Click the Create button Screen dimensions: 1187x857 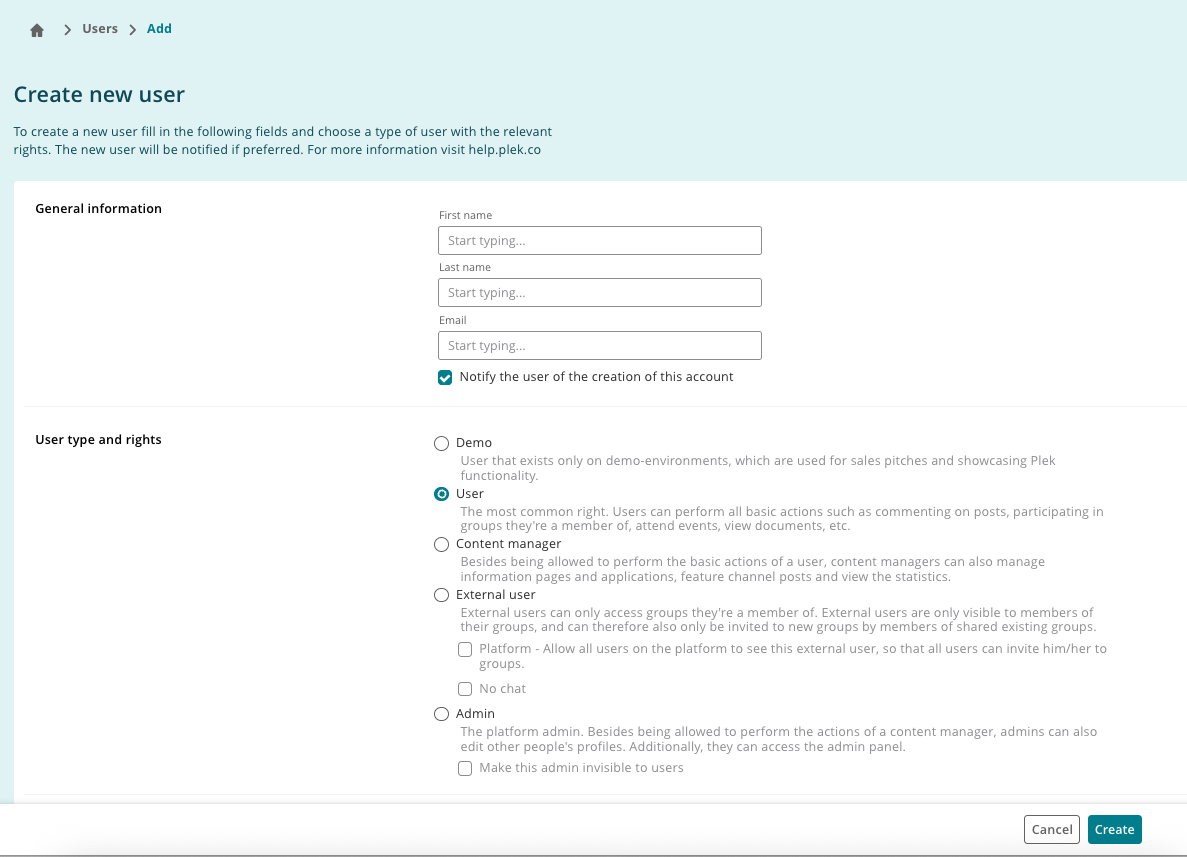pos(1114,830)
